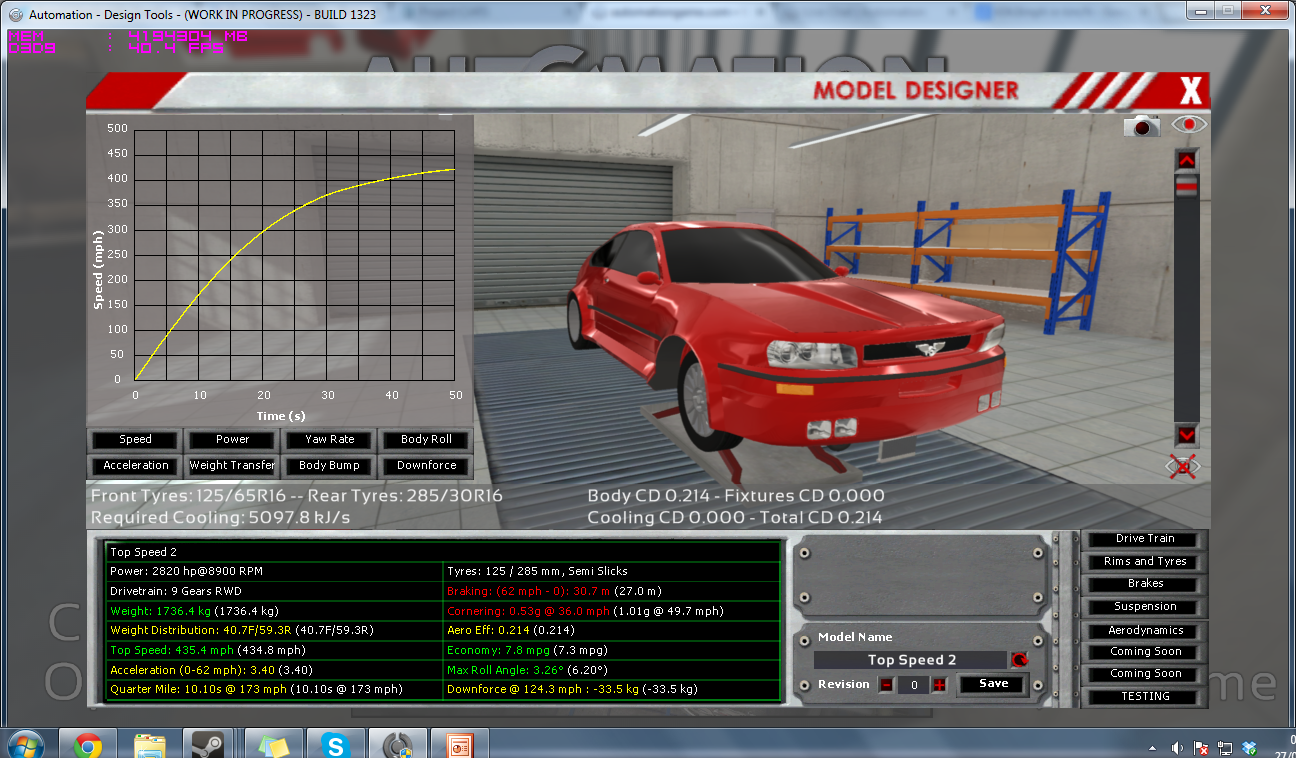The height and width of the screenshot is (758, 1296).
Task: Increase revision with the plus button
Action: click(939, 685)
